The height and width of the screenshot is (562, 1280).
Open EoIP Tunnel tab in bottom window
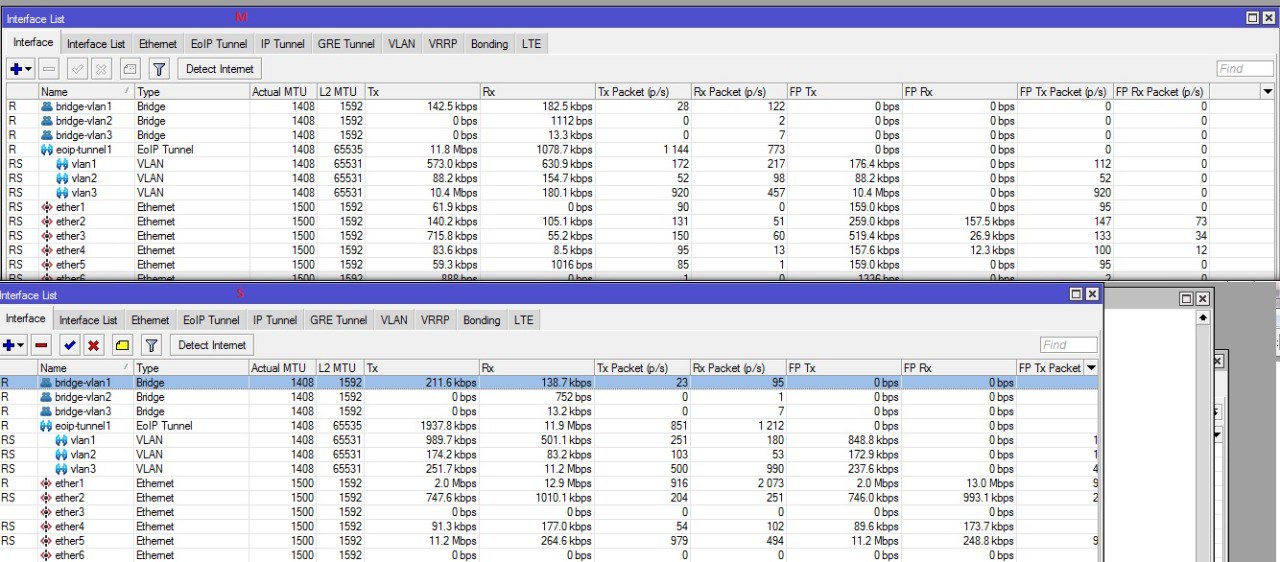211,320
